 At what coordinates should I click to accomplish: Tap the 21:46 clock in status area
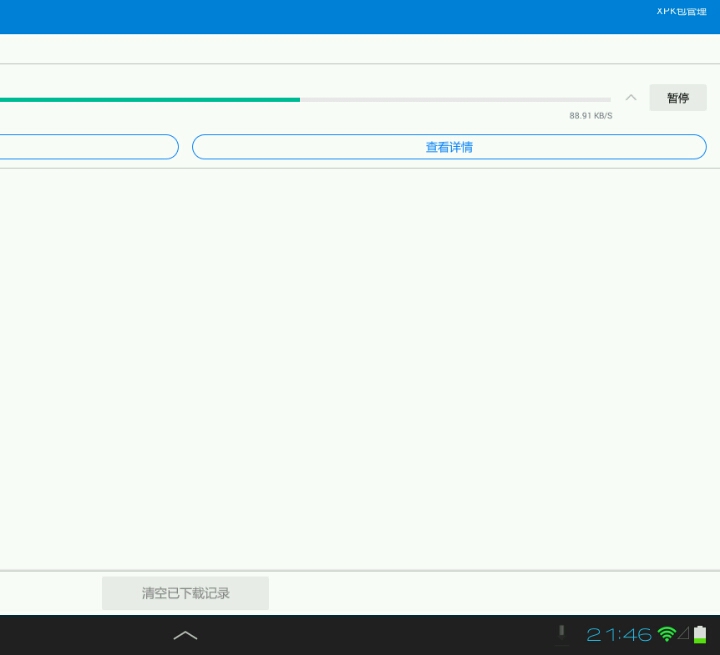(618, 635)
